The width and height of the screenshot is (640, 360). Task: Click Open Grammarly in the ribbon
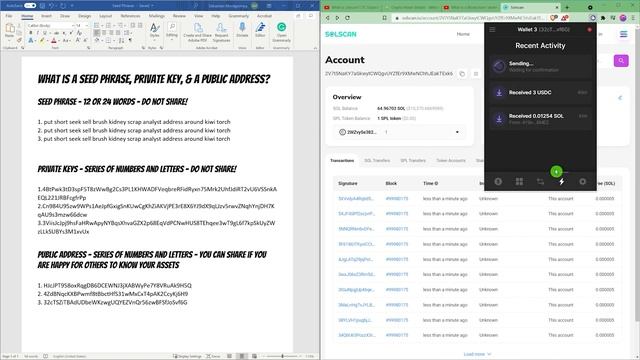pos(281,32)
